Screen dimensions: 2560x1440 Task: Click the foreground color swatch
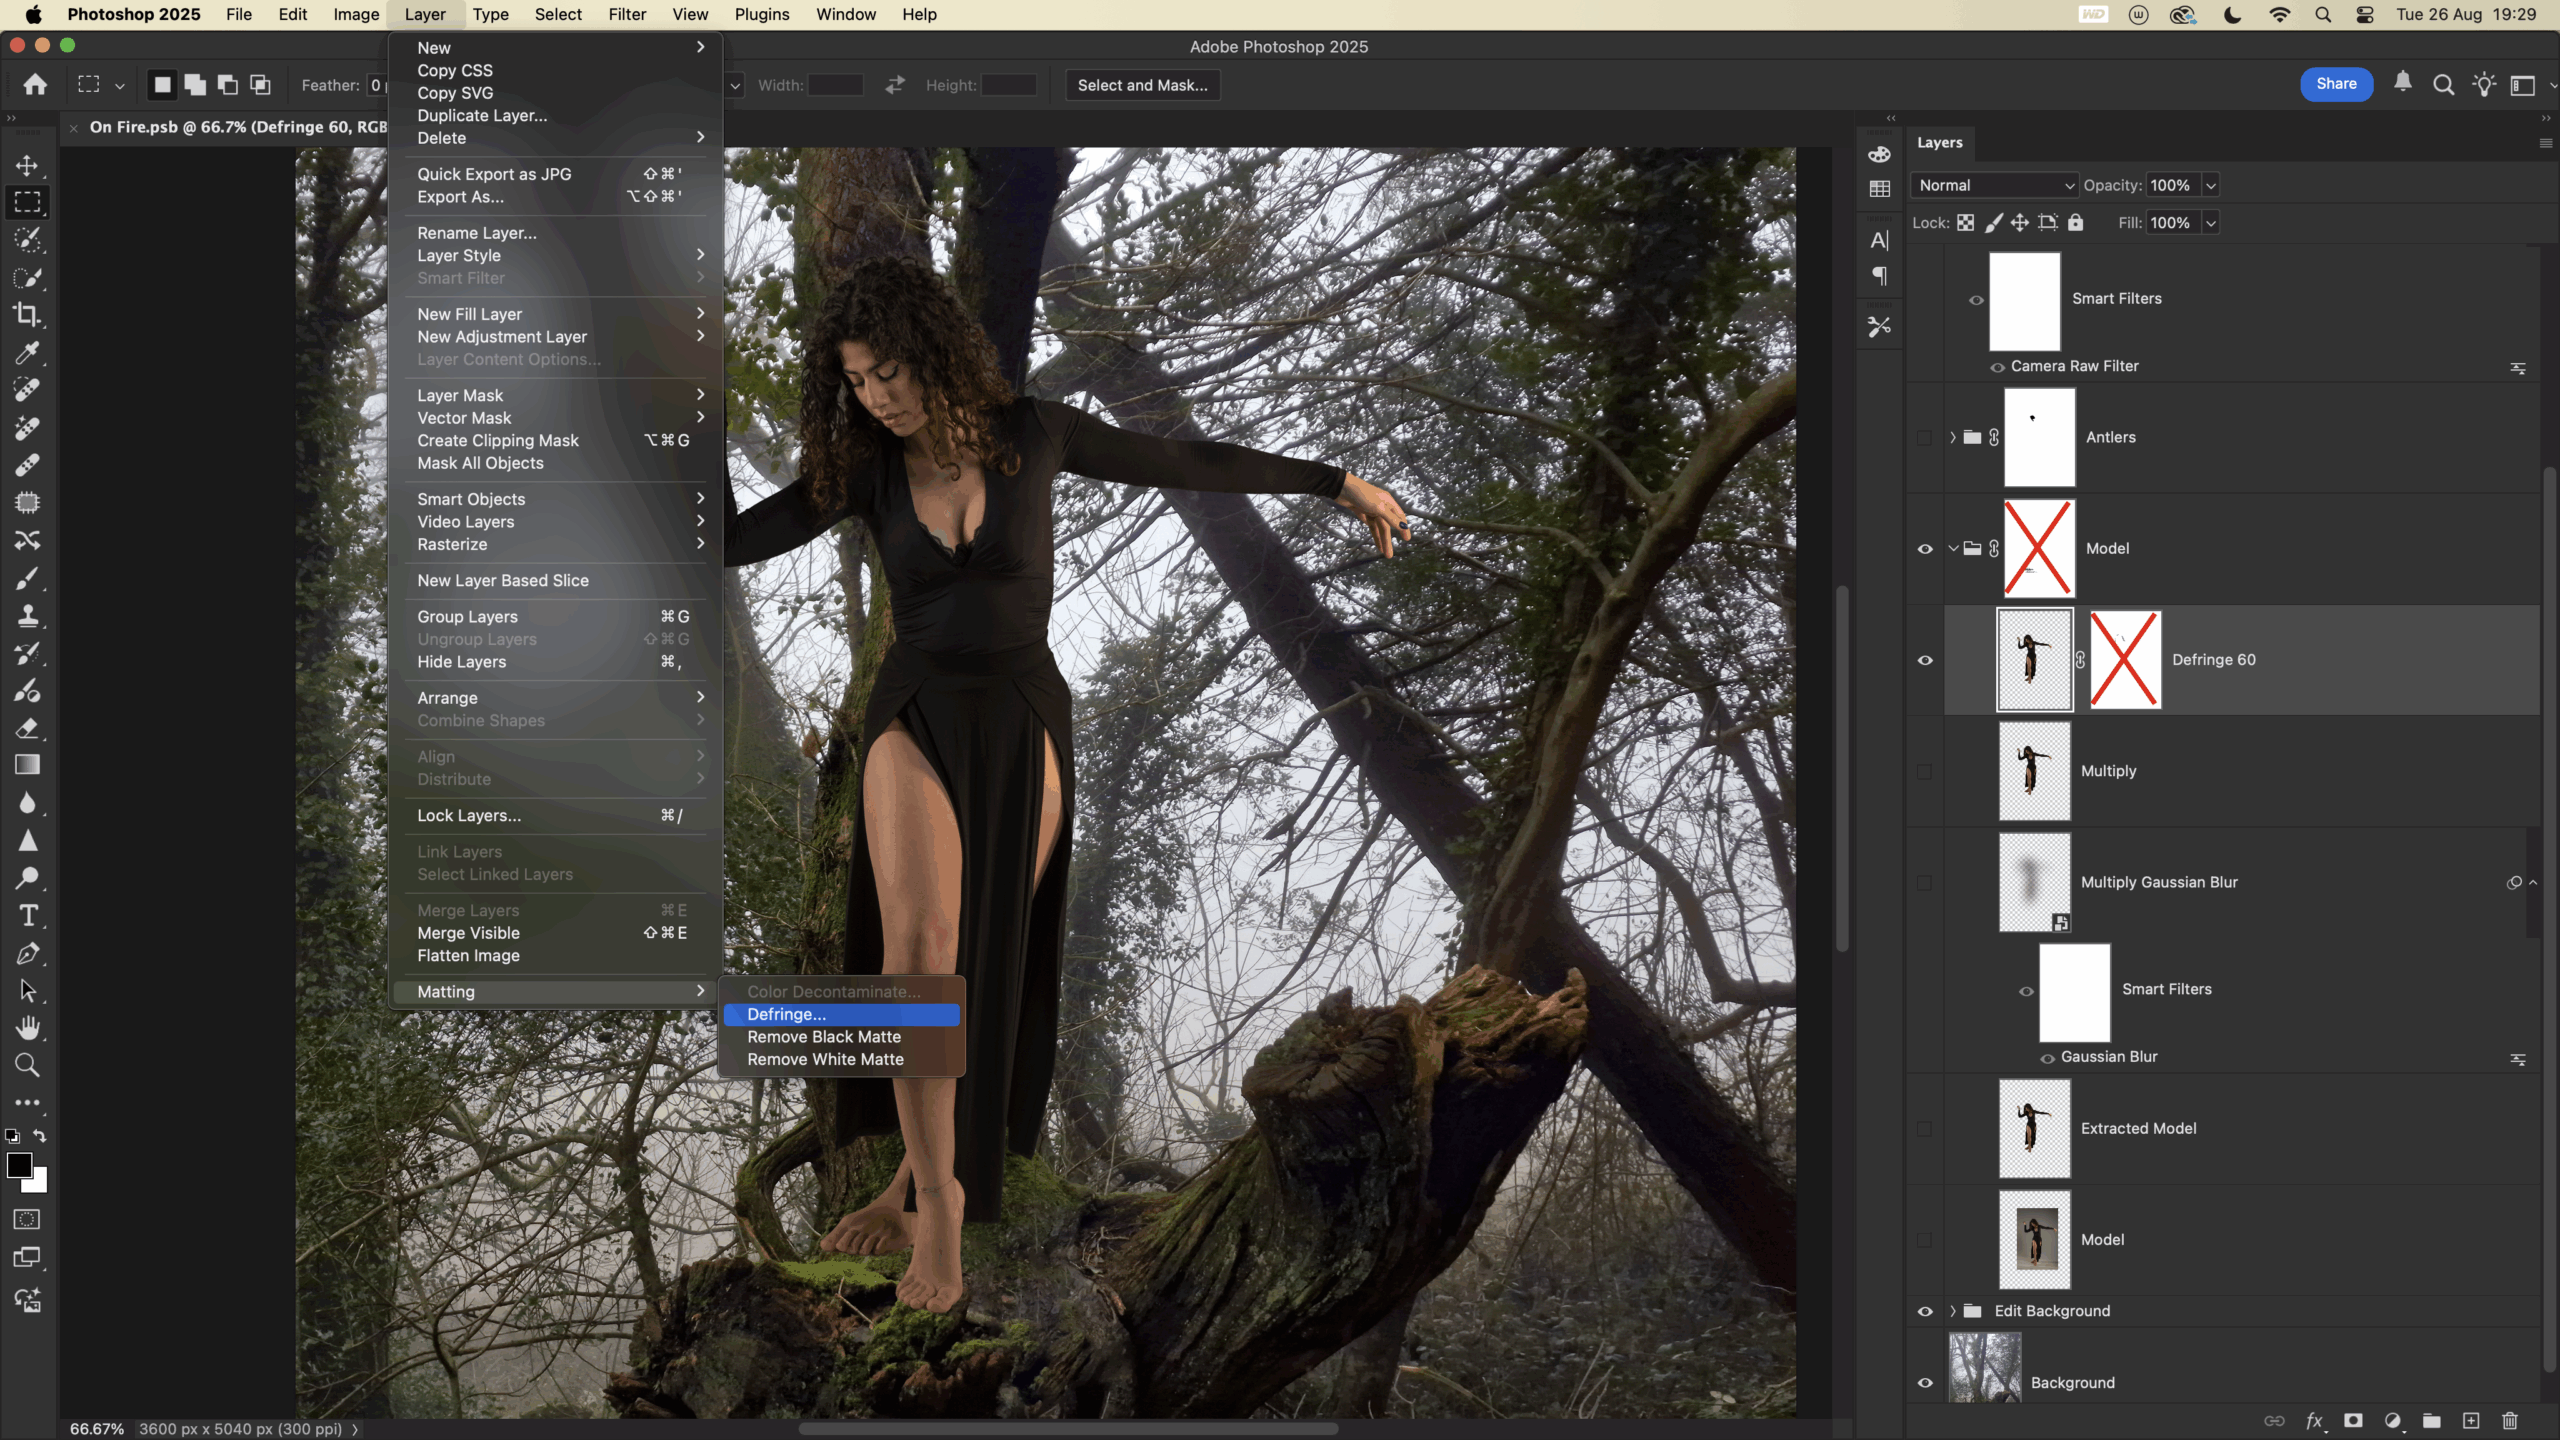18,1165
